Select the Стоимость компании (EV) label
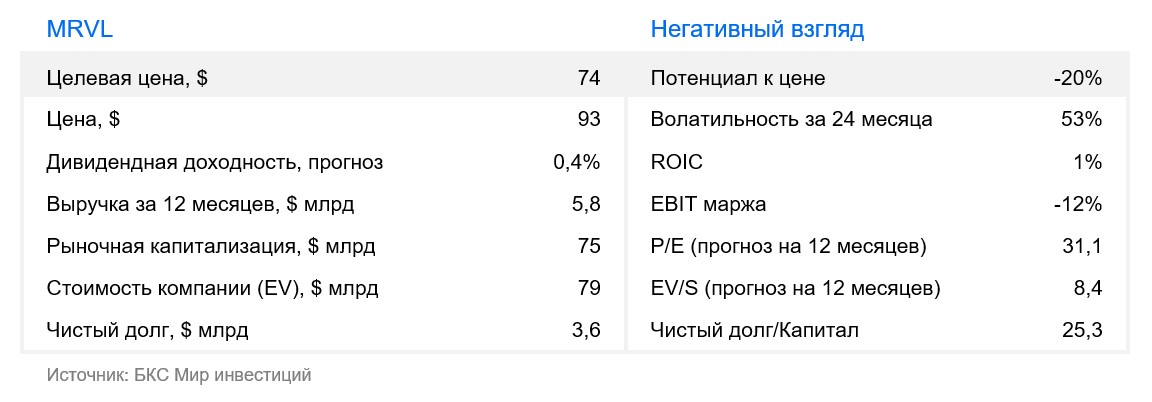The image size is (1152, 402). pyautogui.click(x=213, y=289)
